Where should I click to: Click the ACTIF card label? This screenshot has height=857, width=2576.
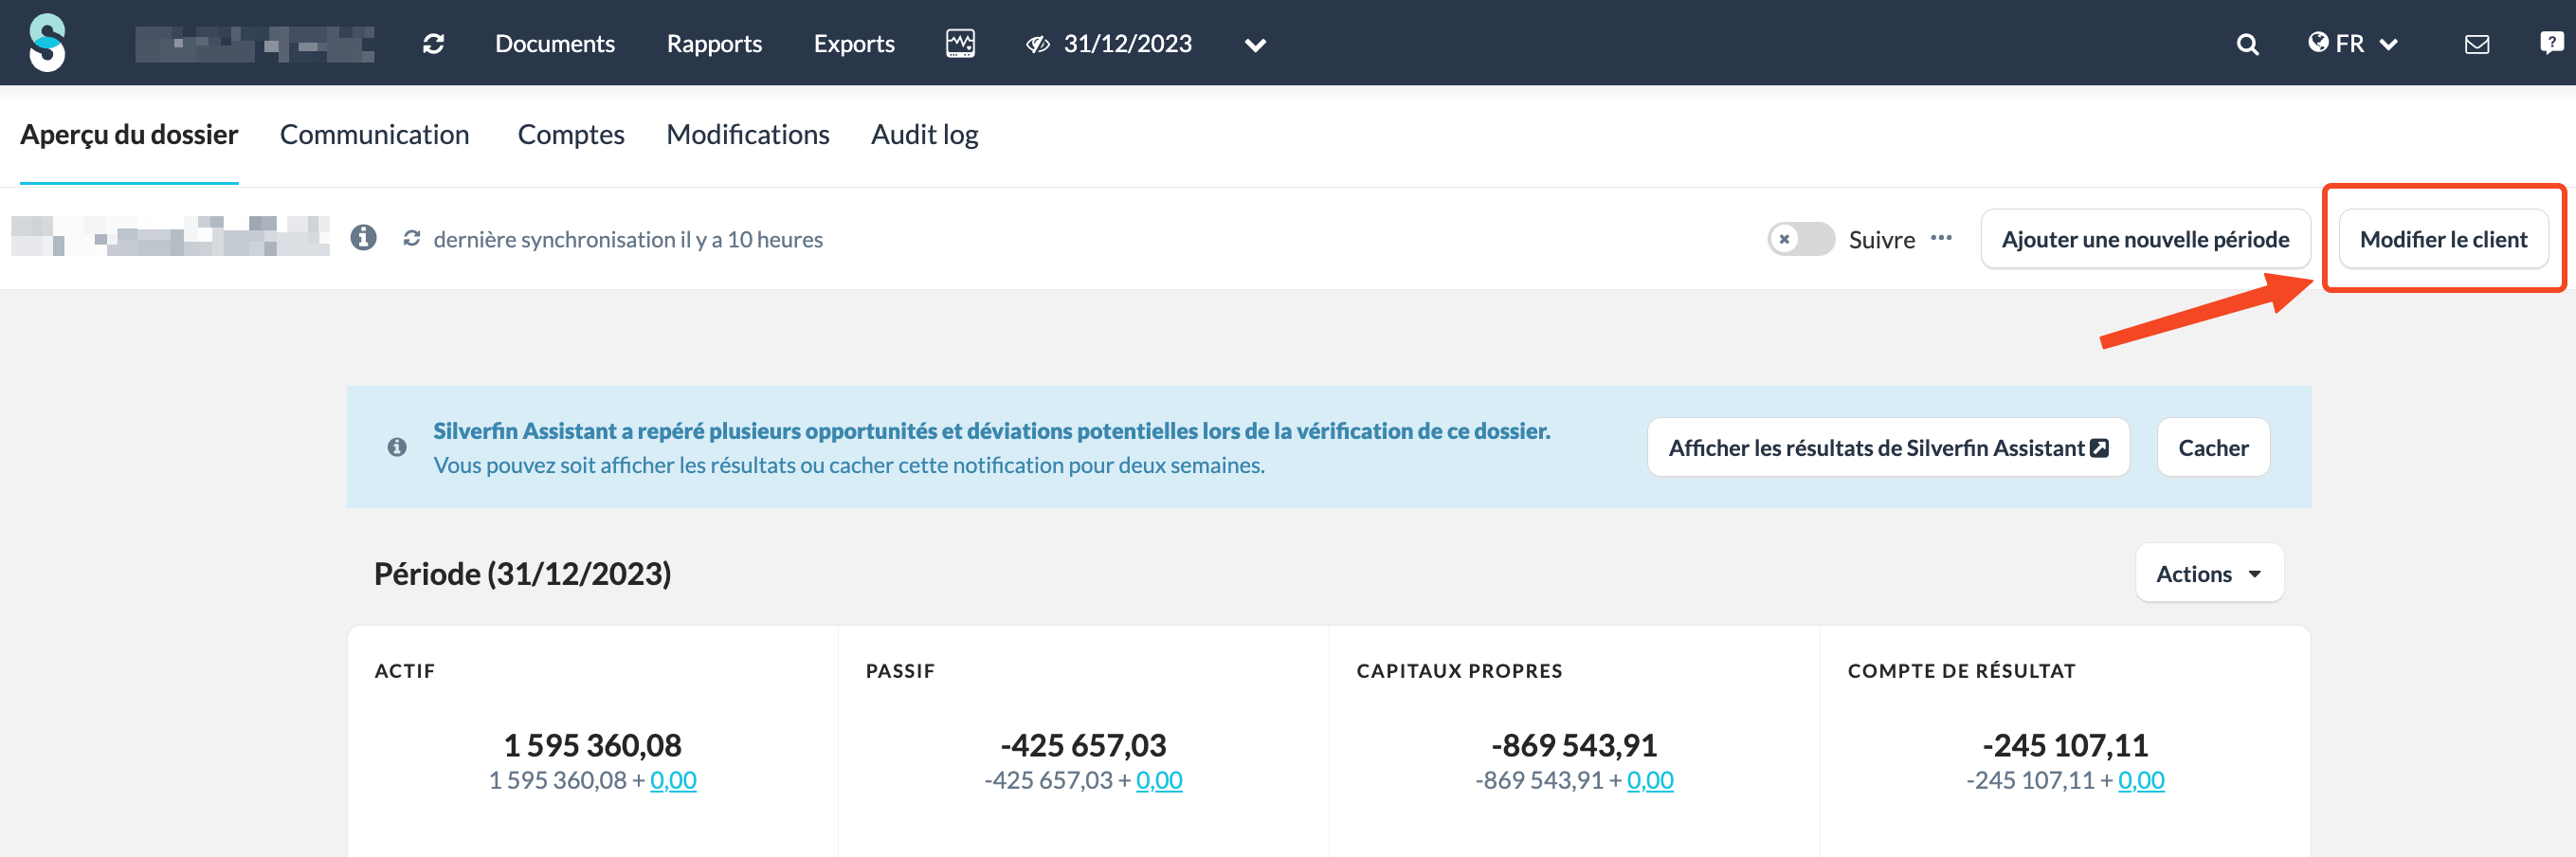click(x=405, y=671)
